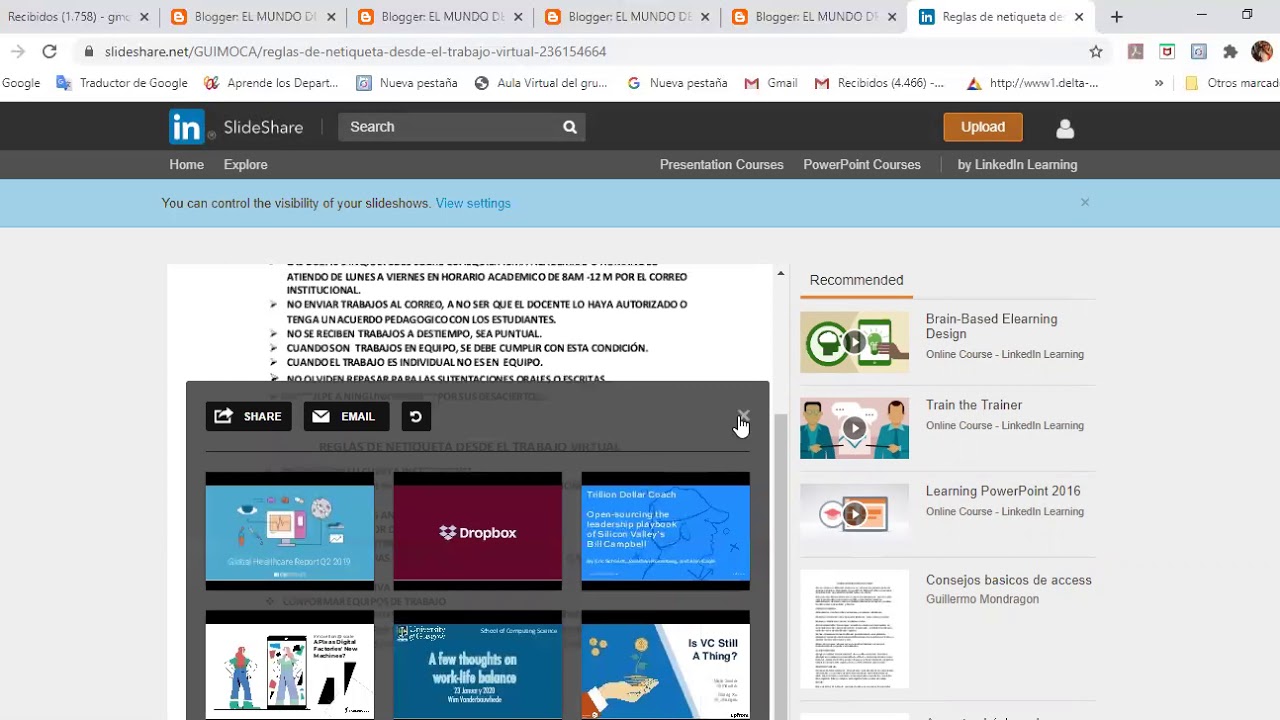
Task: Open Chrome extensions puzzle icon
Action: tap(1231, 51)
